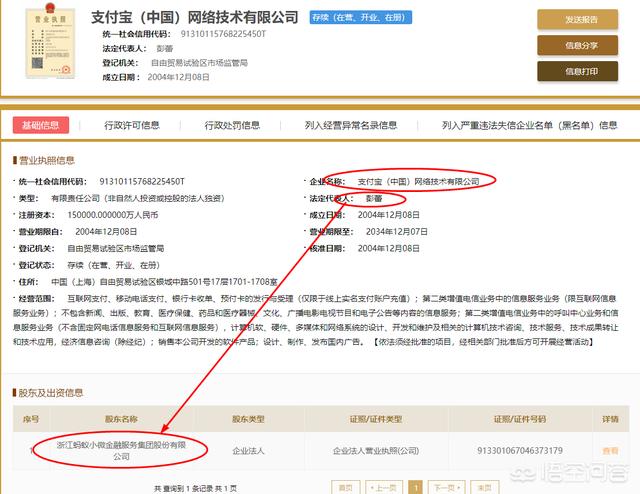Open the 列入严重违法失信企业名单 tab
Image resolution: width=640 pixels, height=494 pixels.
coord(529,125)
